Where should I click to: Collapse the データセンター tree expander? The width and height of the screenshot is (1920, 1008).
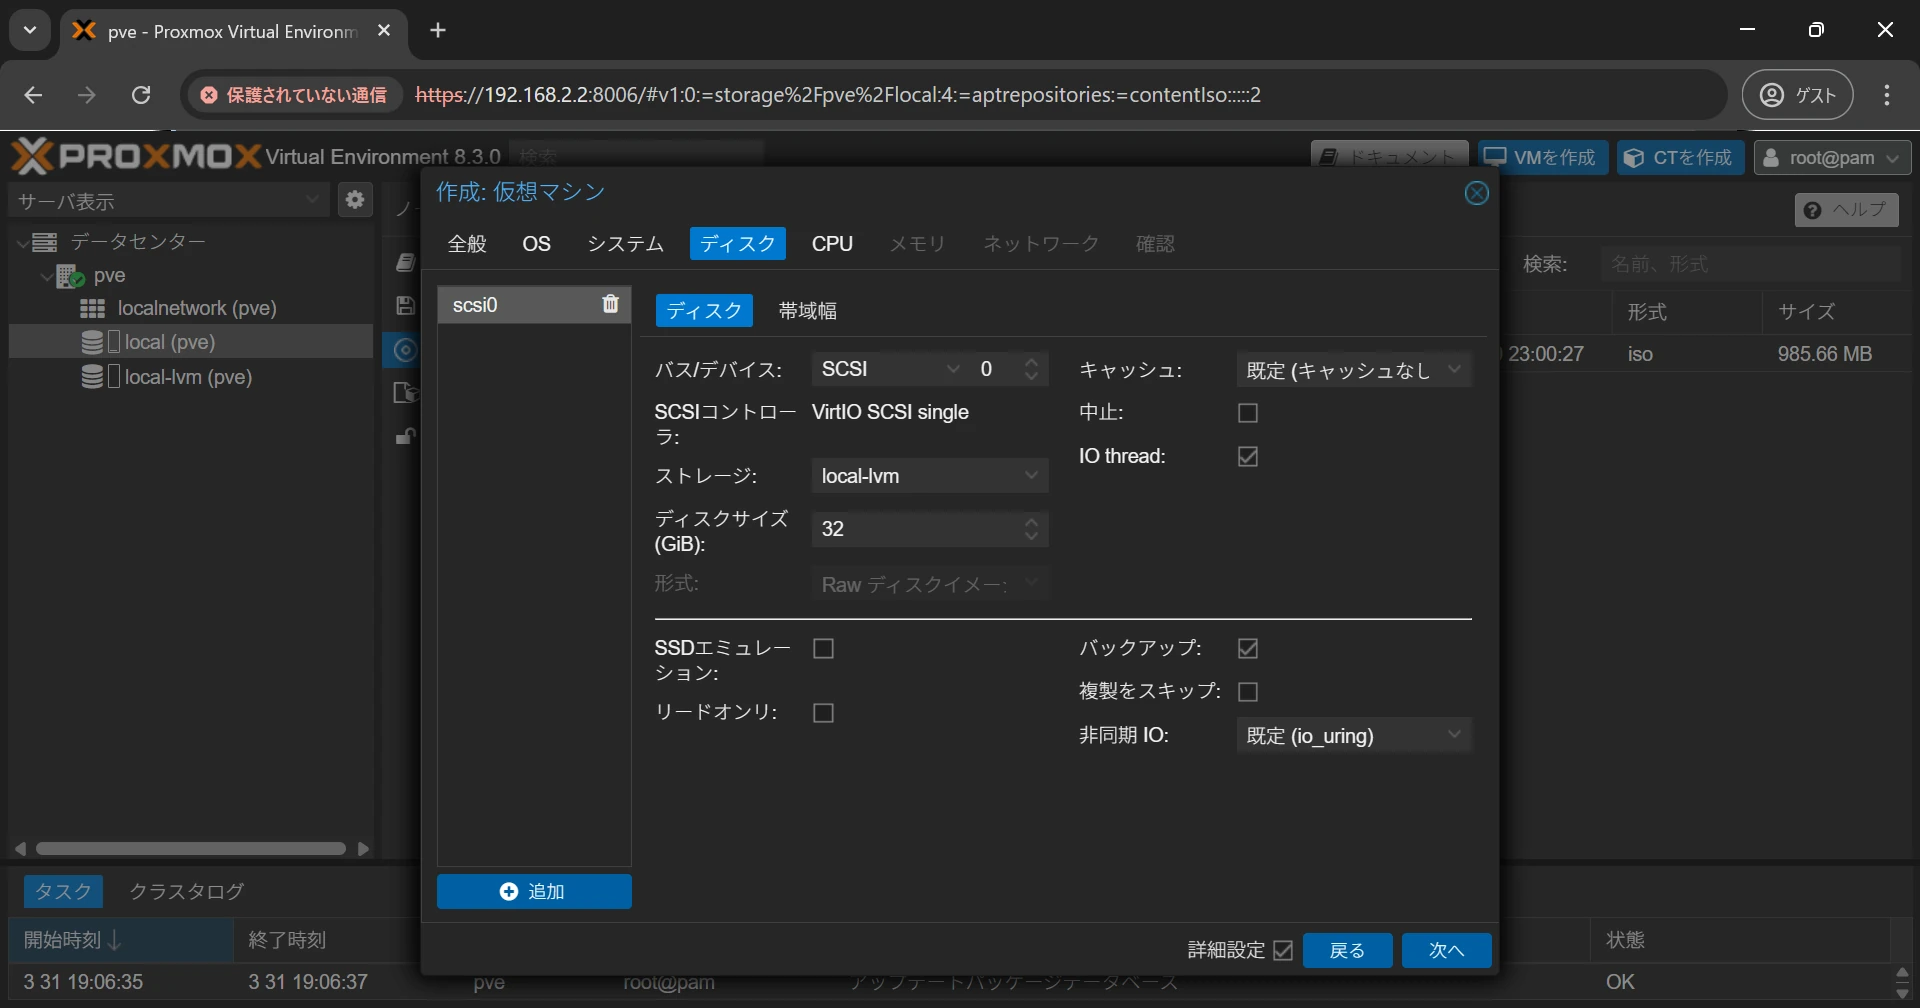[x=22, y=243]
